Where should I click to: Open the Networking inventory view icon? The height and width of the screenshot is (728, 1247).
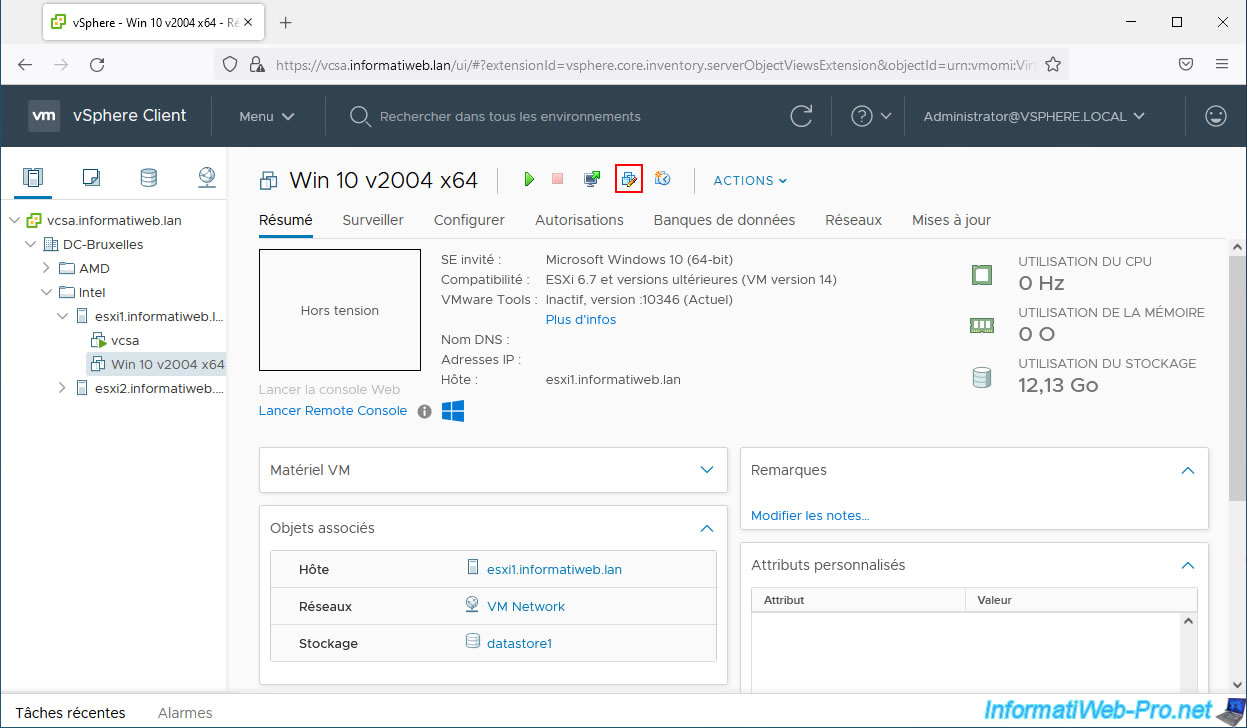tap(207, 178)
